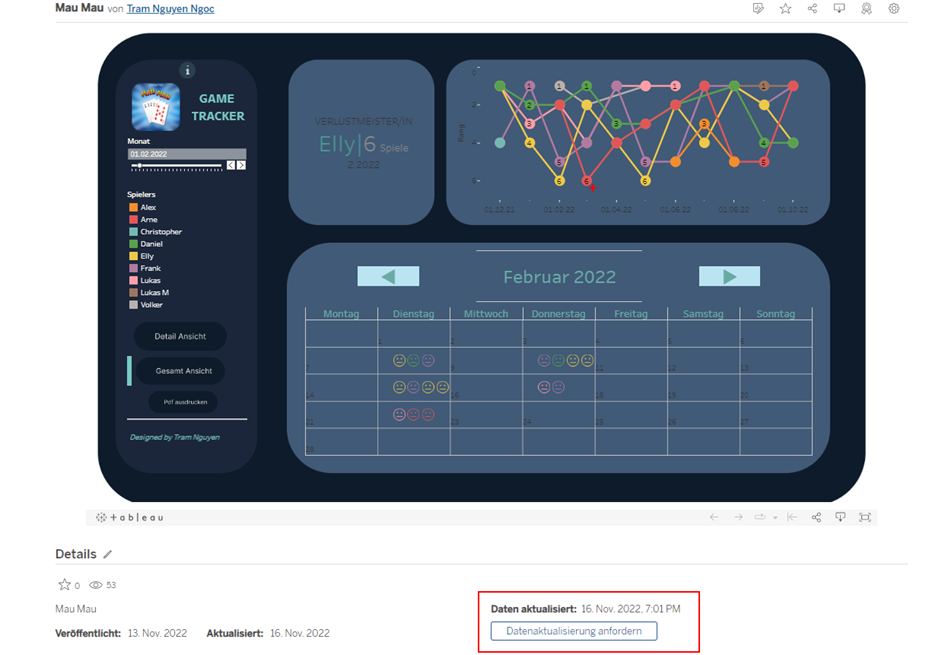Step Monat filter to next month
This screenshot has height=655, width=945.
(241, 165)
